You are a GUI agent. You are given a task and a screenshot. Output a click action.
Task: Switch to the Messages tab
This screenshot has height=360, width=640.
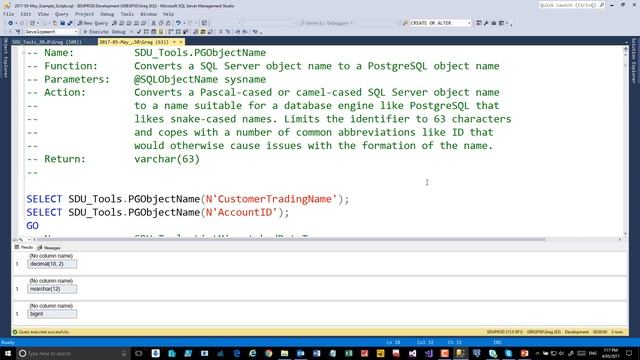coord(49,248)
